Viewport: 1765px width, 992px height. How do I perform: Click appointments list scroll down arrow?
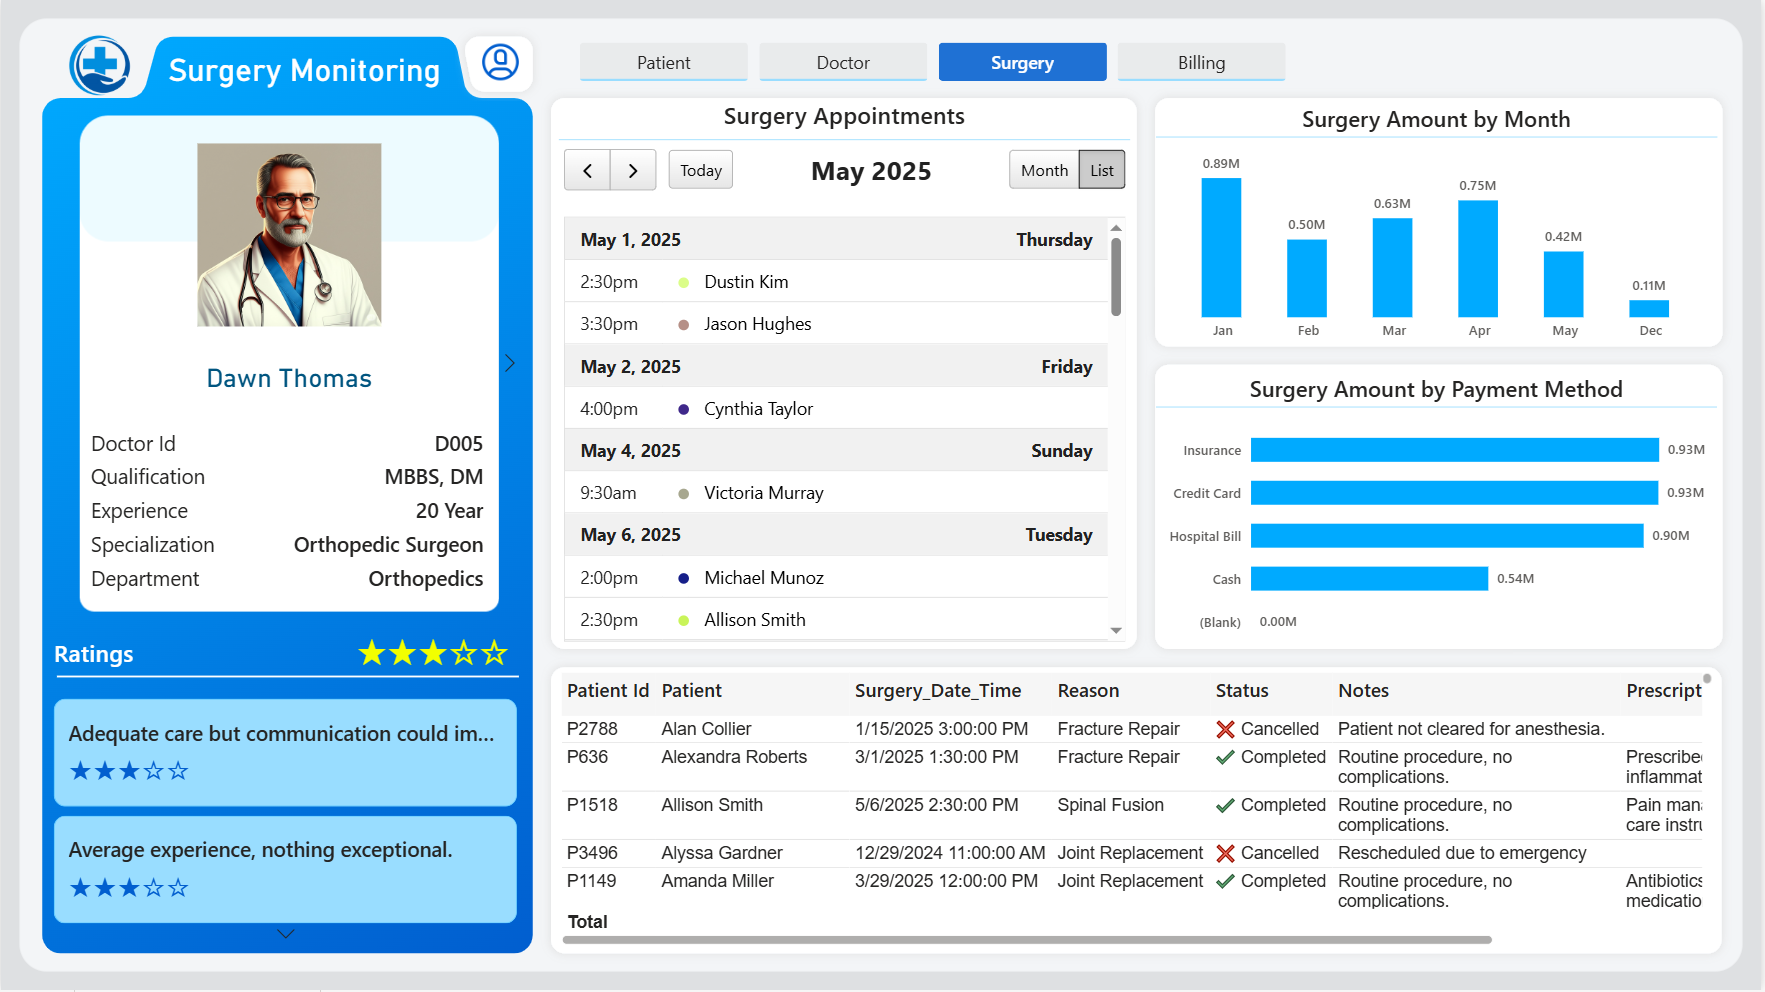point(1116,630)
